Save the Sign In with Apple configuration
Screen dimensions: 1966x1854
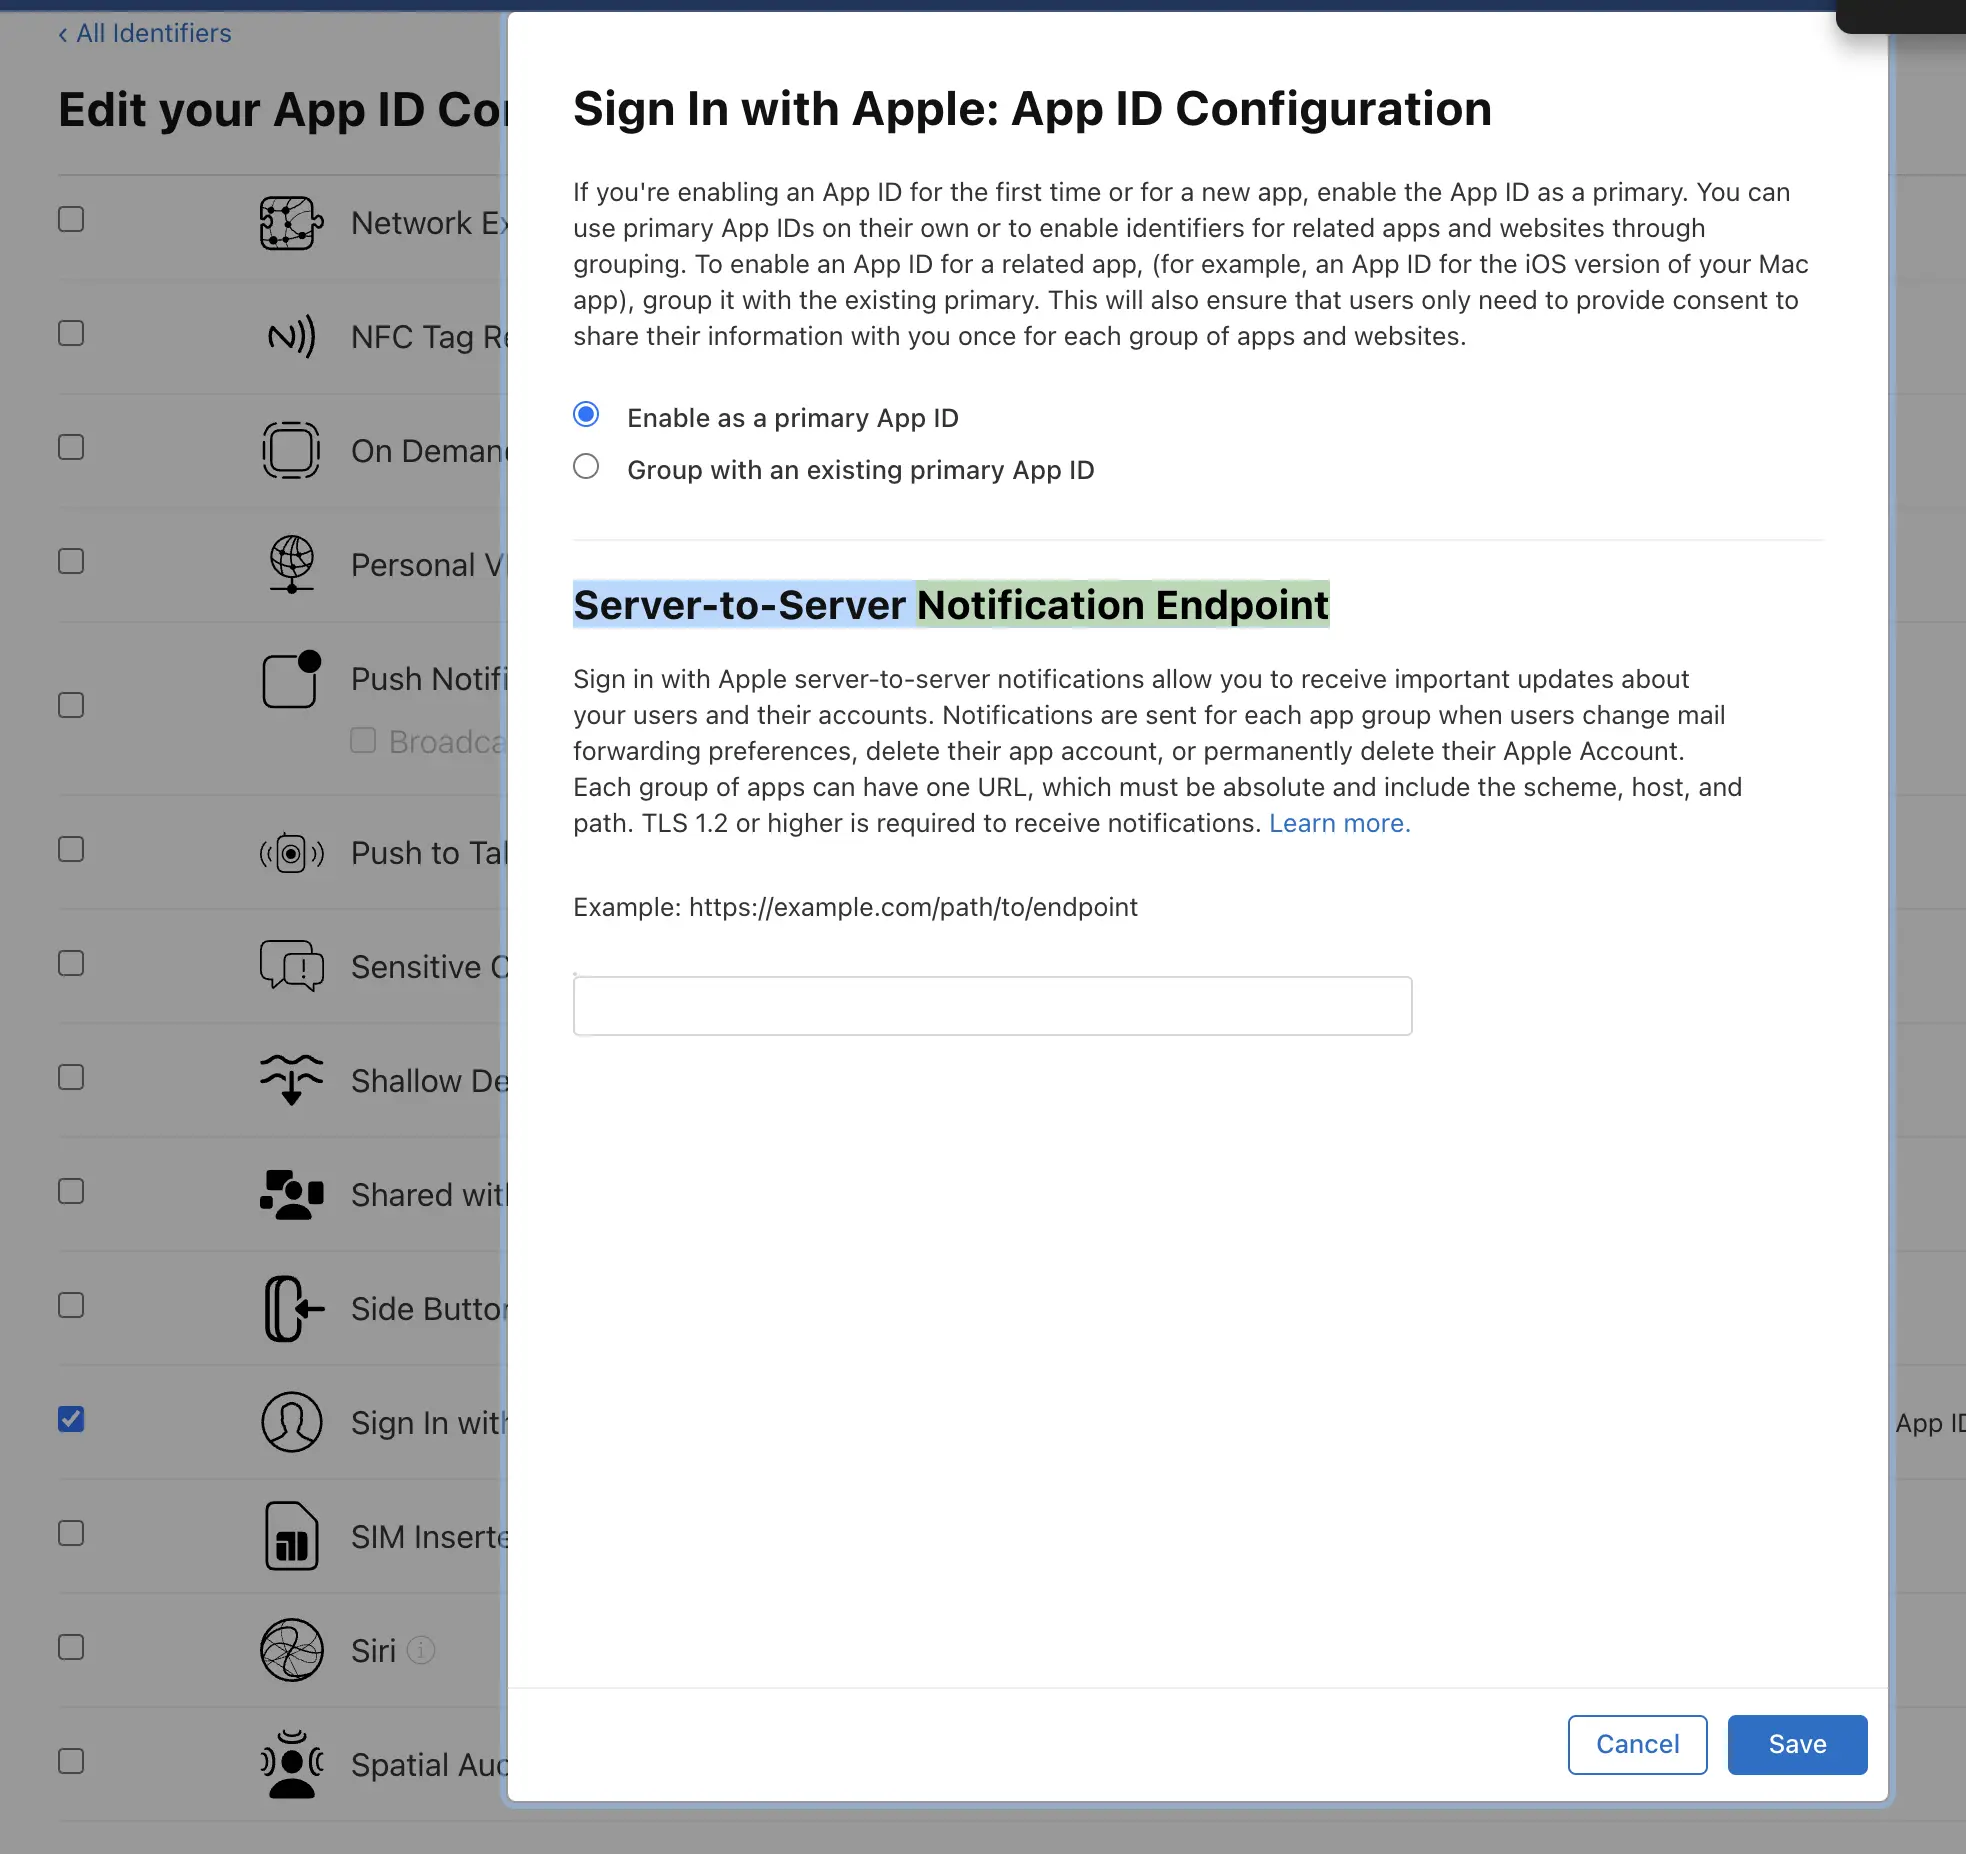tap(1797, 1745)
